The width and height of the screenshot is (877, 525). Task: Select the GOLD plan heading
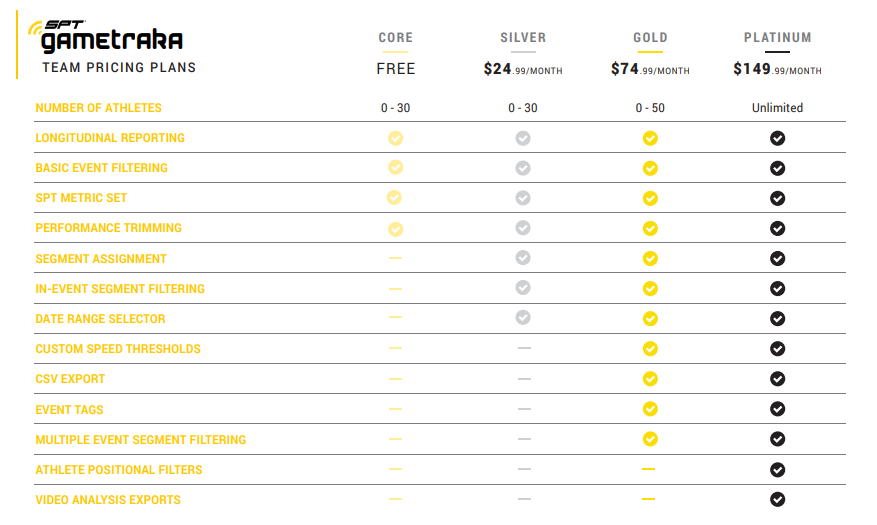click(650, 37)
